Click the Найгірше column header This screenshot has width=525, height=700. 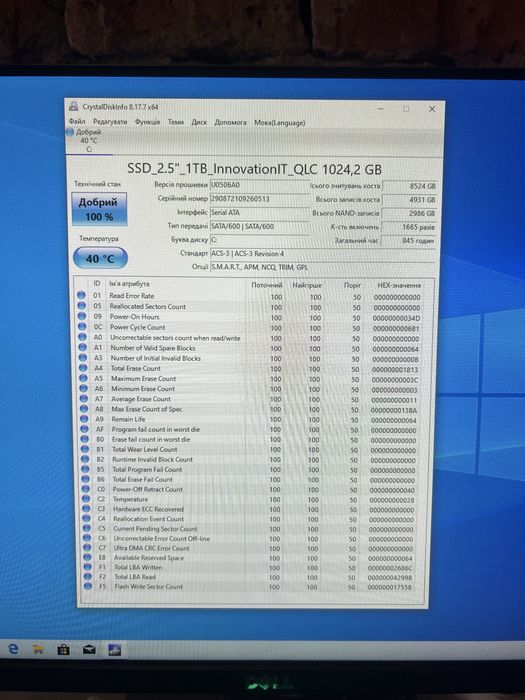coord(307,285)
